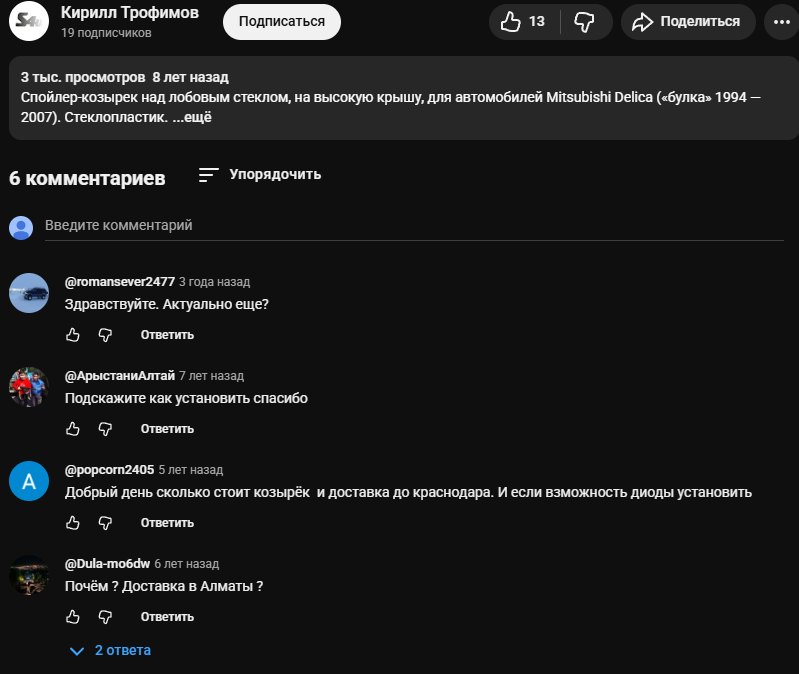Click the Подписаться subscribe button
The height and width of the screenshot is (674, 799).
click(x=281, y=21)
